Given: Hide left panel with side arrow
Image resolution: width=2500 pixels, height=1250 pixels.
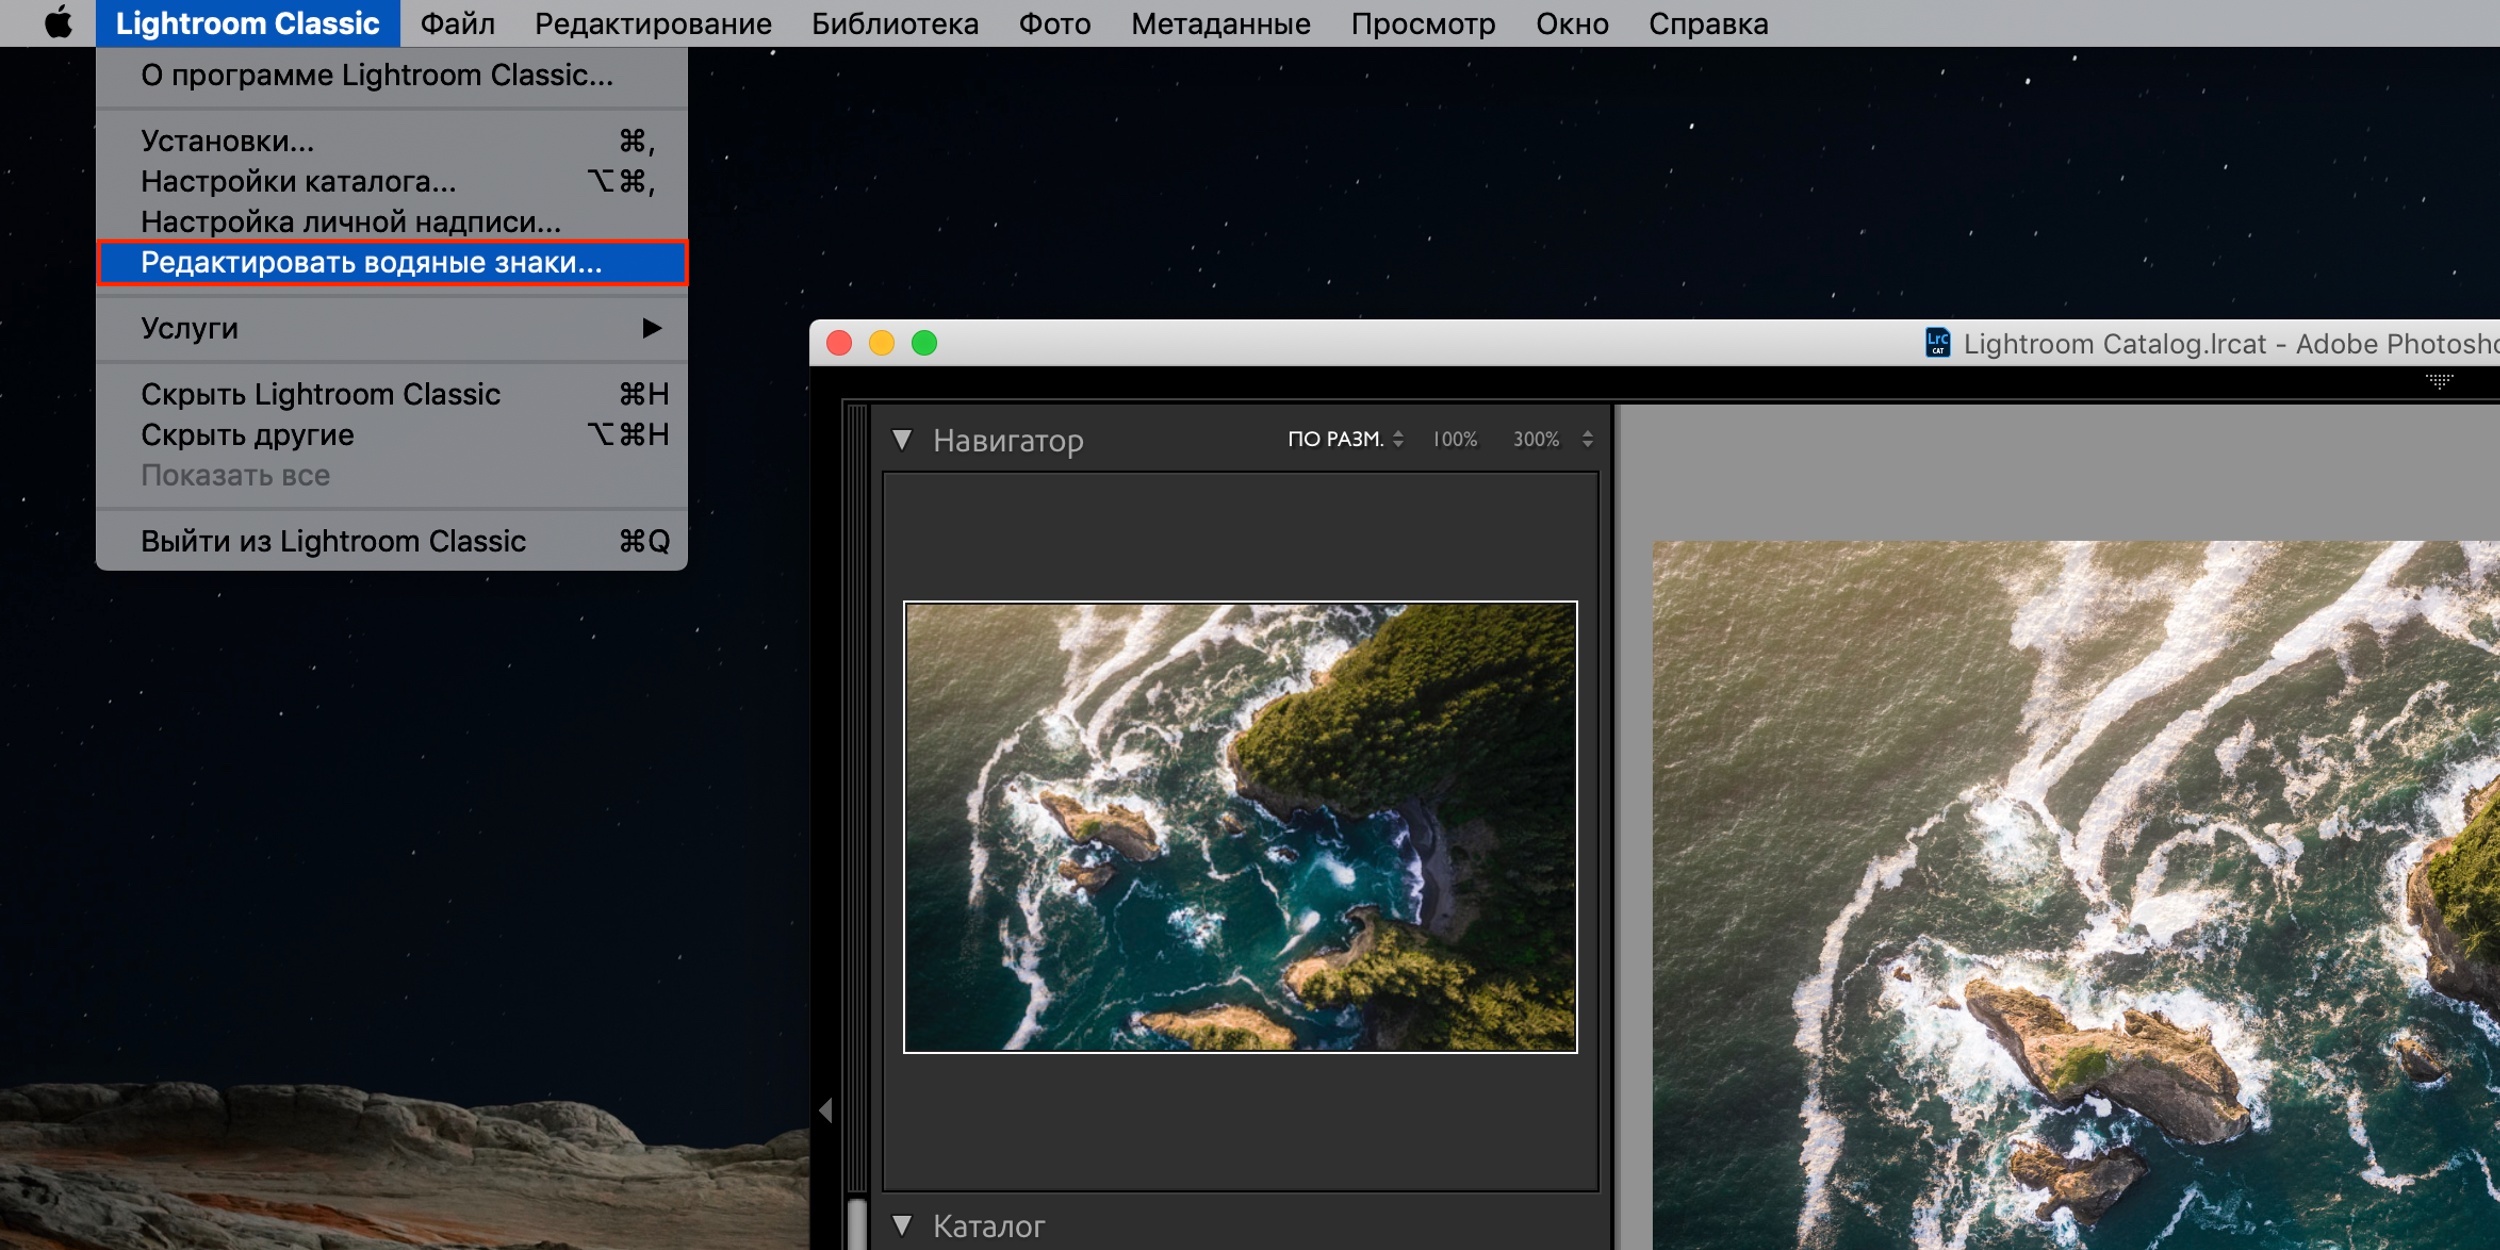Looking at the screenshot, I should coord(826,1110).
